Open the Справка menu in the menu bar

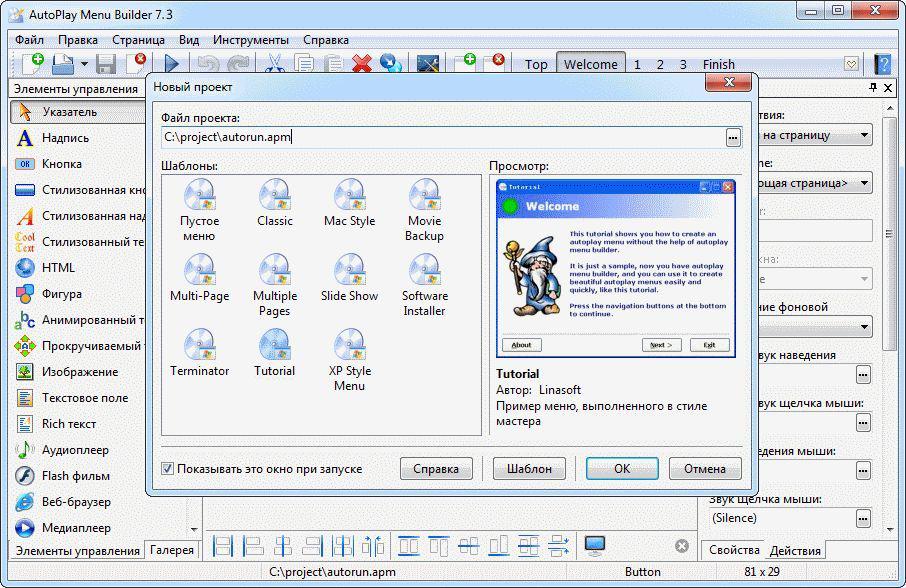click(x=326, y=40)
